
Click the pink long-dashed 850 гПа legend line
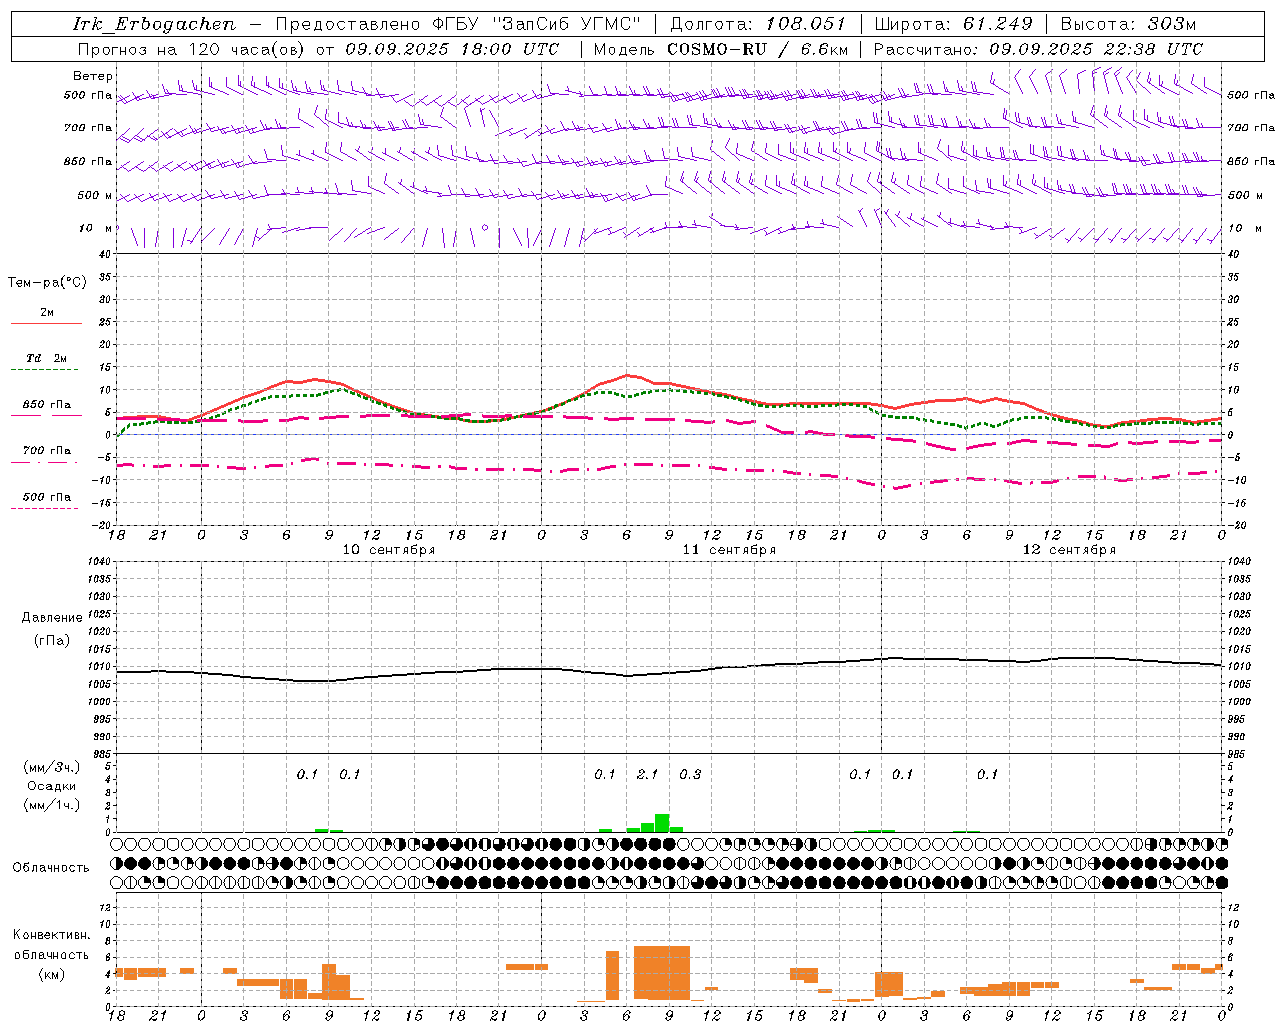pyautogui.click(x=46, y=416)
